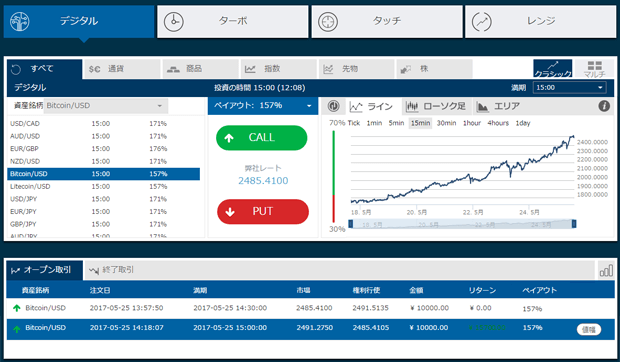
Task: Switch to マルチ multi-chart view
Action: pos(594,69)
